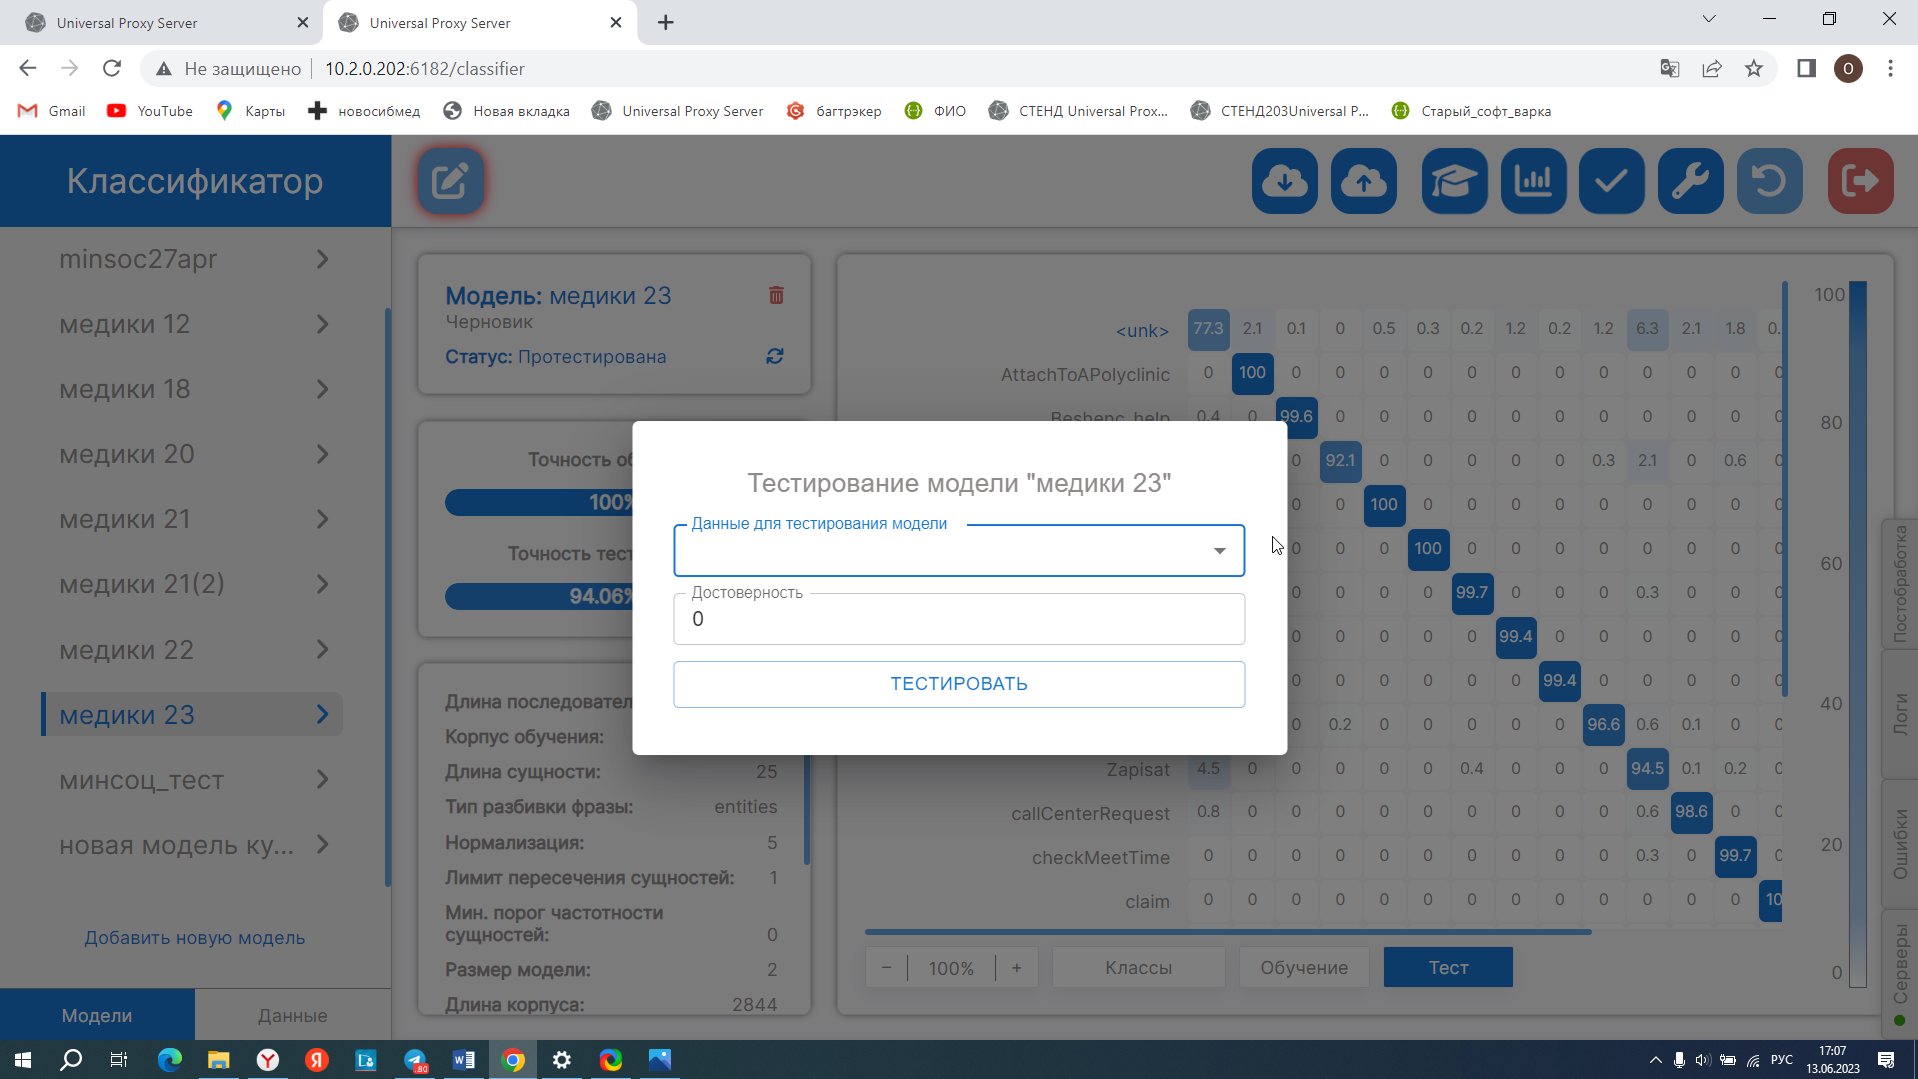Expand the minsoc27apr model entry
Viewport: 1918px width, 1079px height.
[322, 259]
